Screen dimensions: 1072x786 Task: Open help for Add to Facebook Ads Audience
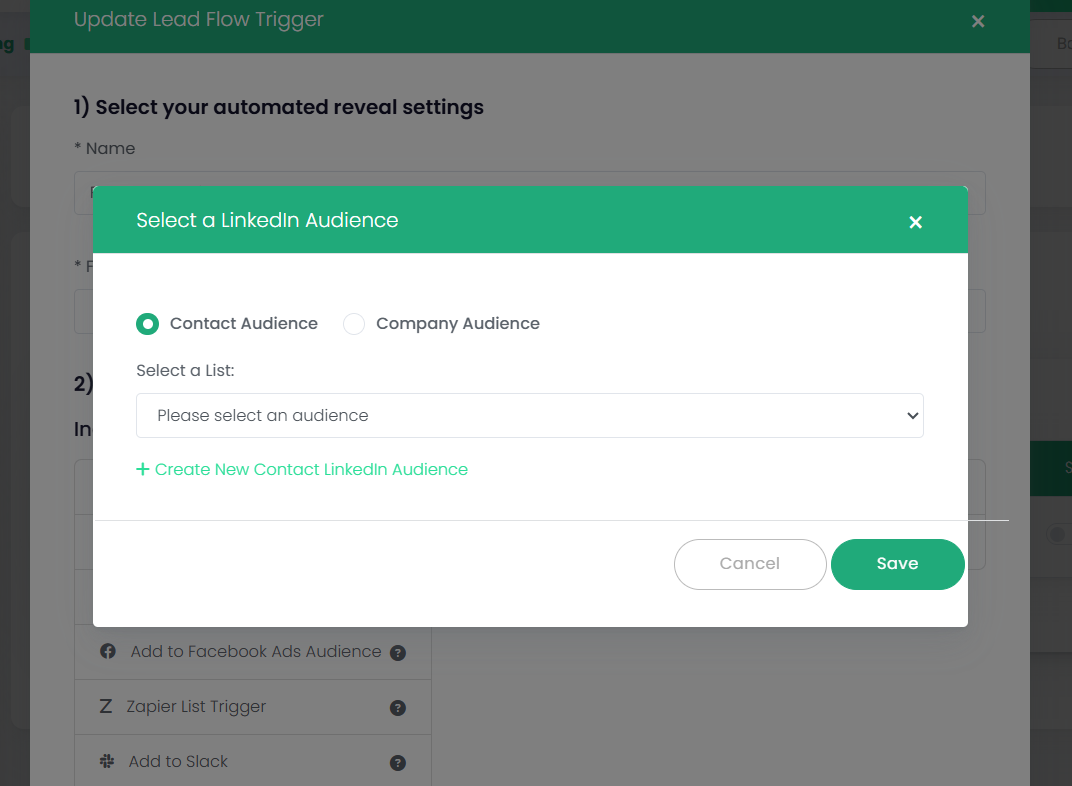click(398, 653)
